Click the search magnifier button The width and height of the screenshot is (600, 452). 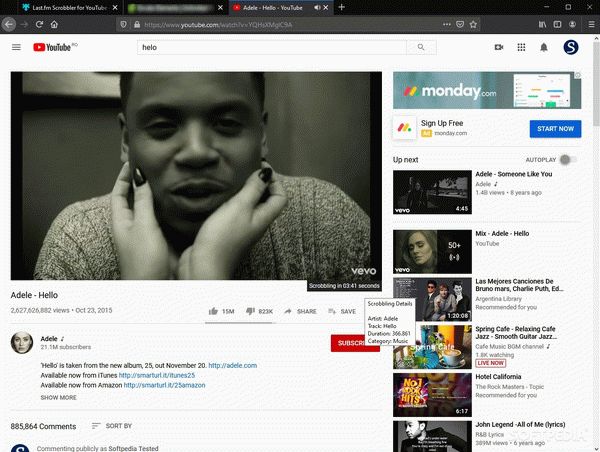tap(421, 47)
